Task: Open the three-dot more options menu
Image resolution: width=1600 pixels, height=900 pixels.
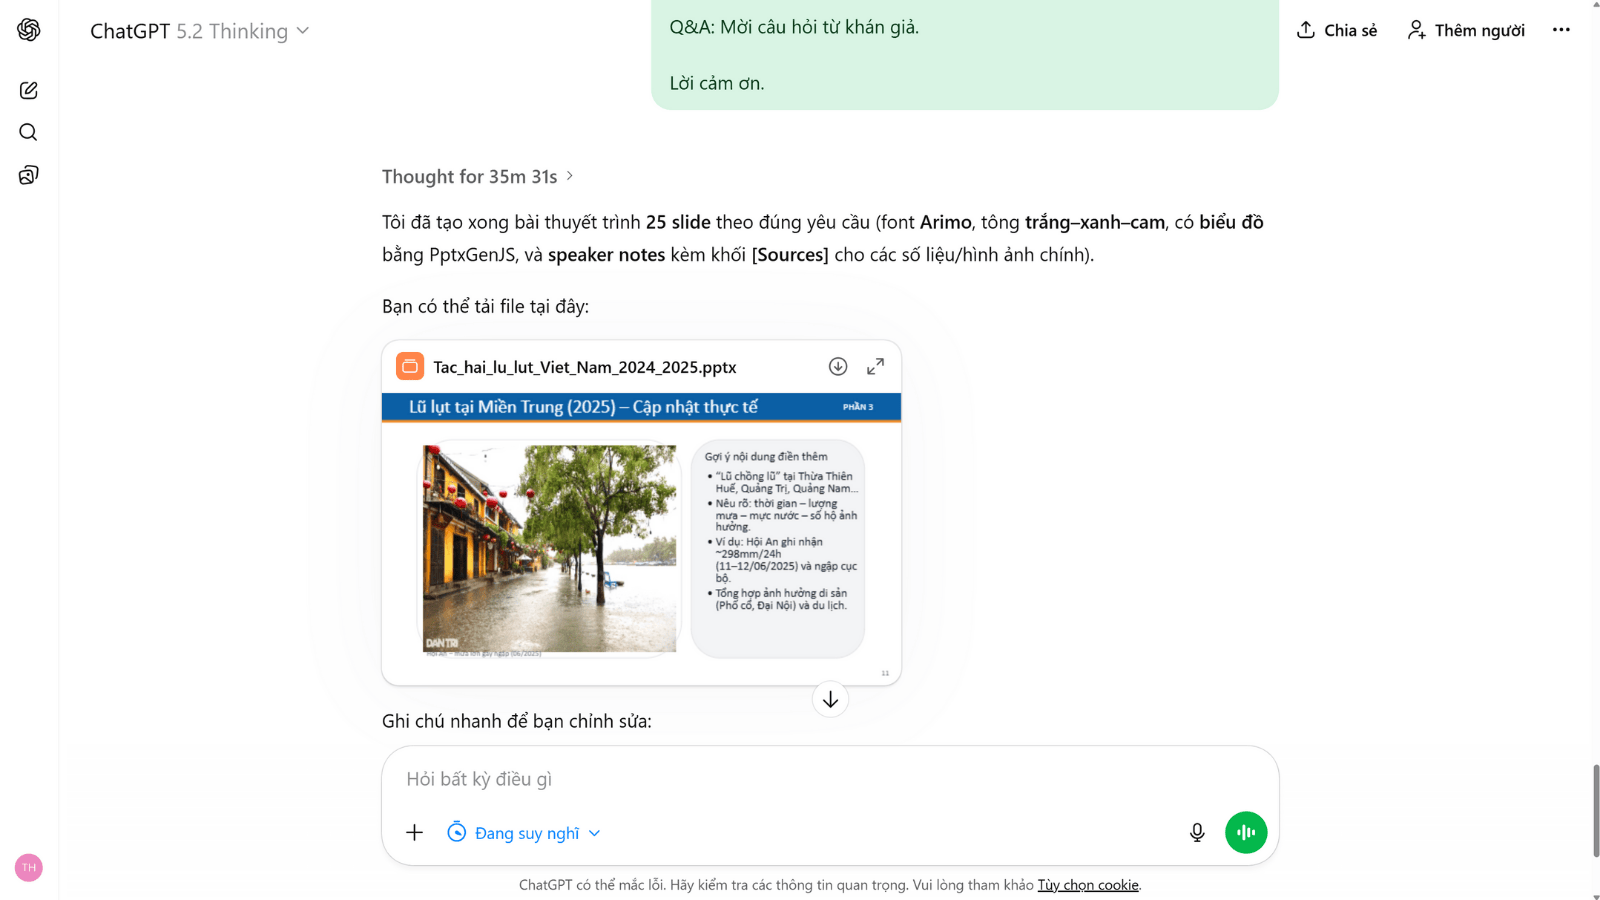Action: tap(1561, 30)
